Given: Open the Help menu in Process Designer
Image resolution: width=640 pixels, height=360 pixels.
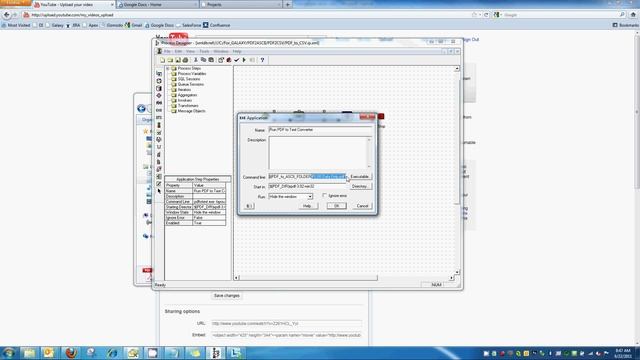Looking at the screenshot, I should (x=237, y=51).
